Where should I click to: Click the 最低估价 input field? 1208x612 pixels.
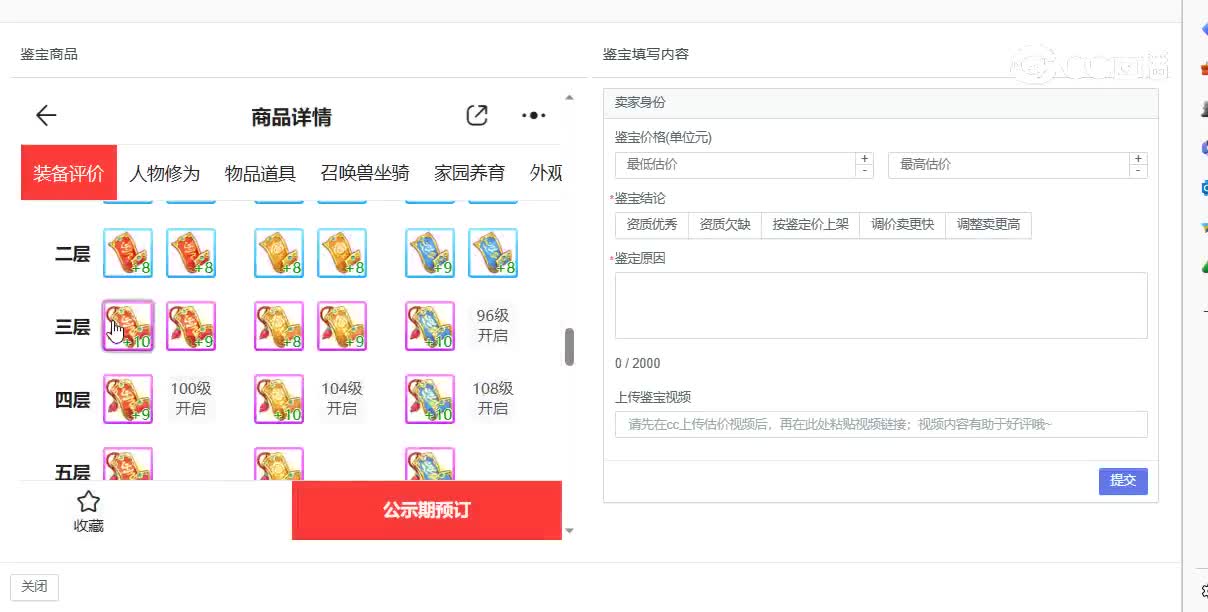736,165
